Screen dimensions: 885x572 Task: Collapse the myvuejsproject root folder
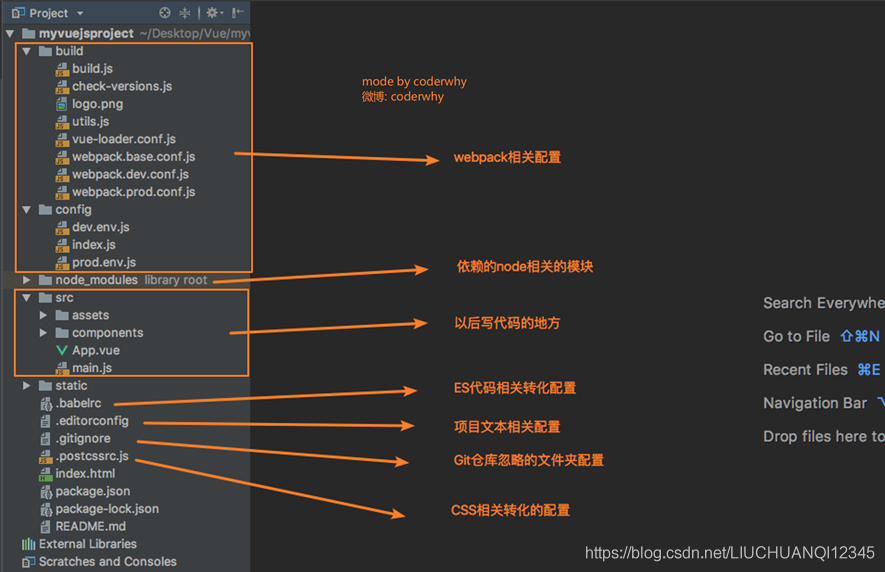(10, 33)
